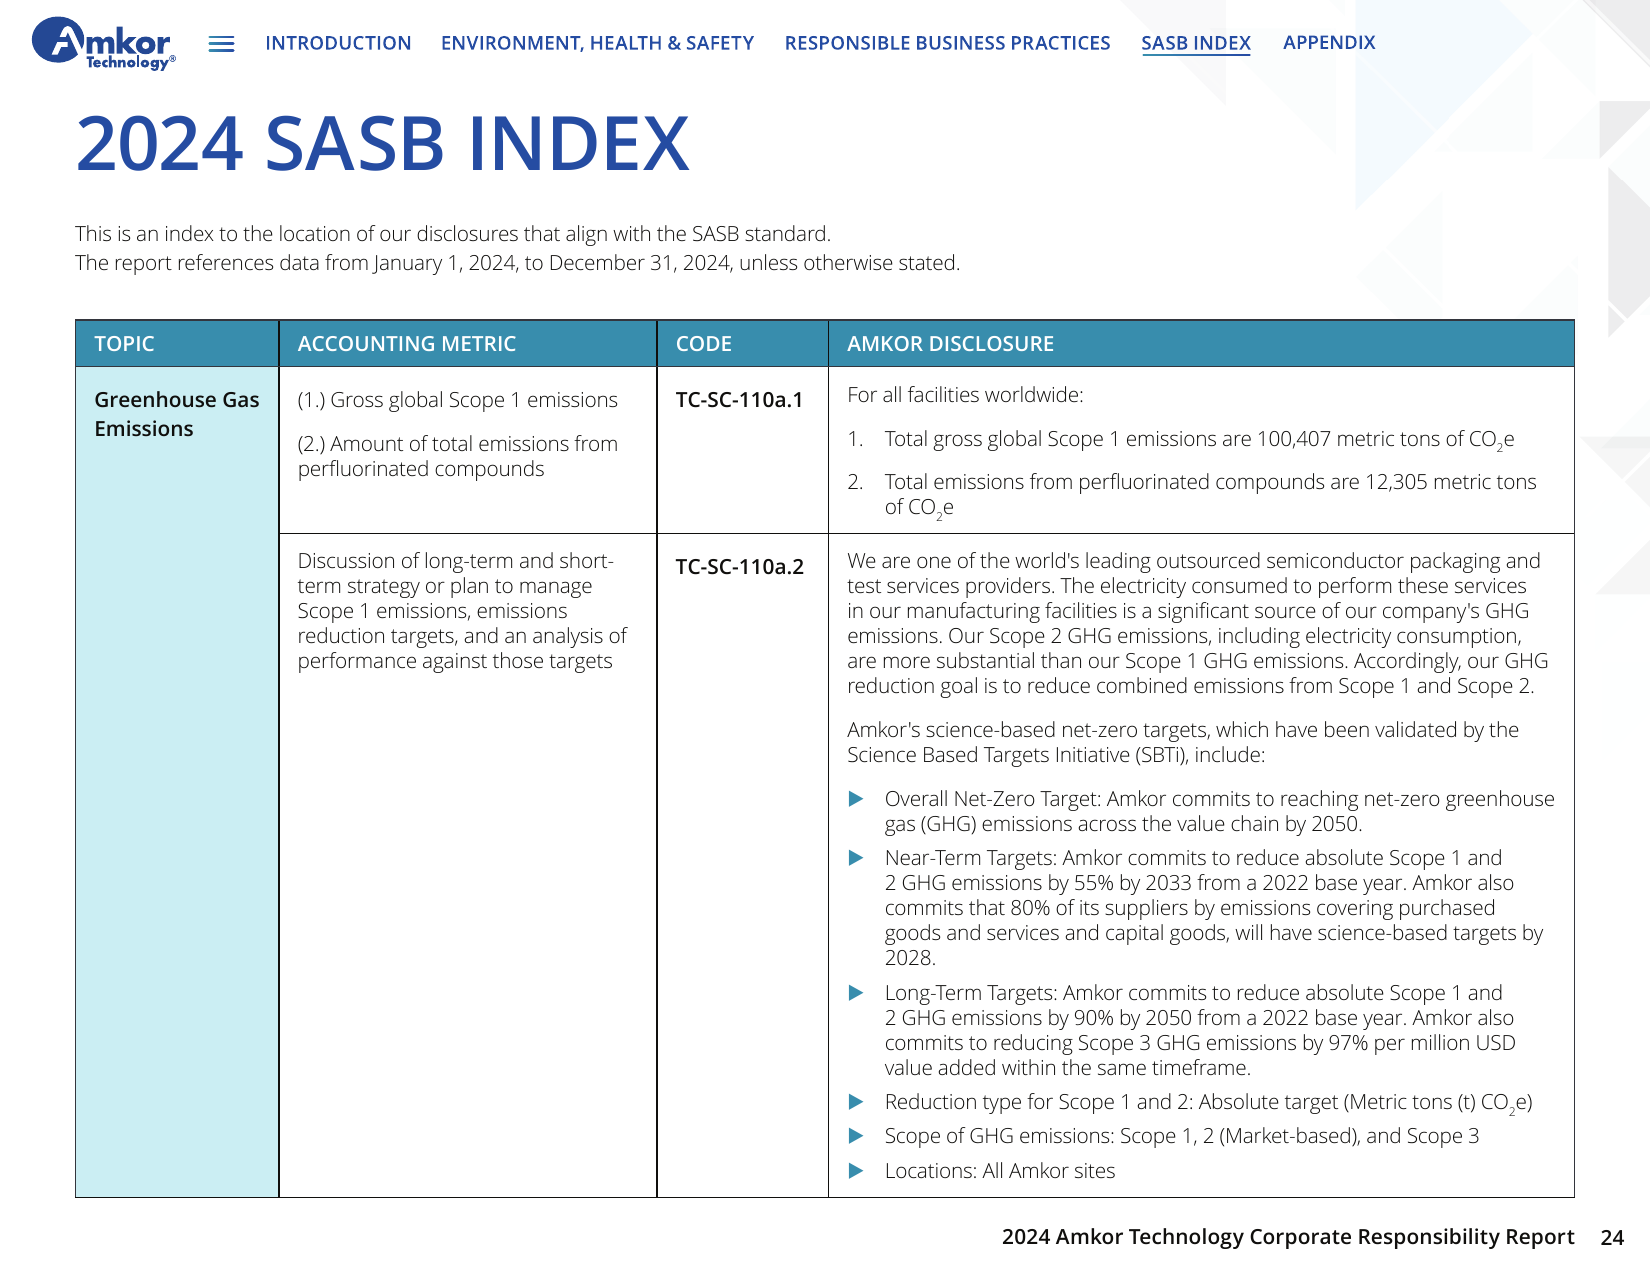The height and width of the screenshot is (1275, 1650).
Task: Open the hamburger menu icon
Action: (x=221, y=44)
